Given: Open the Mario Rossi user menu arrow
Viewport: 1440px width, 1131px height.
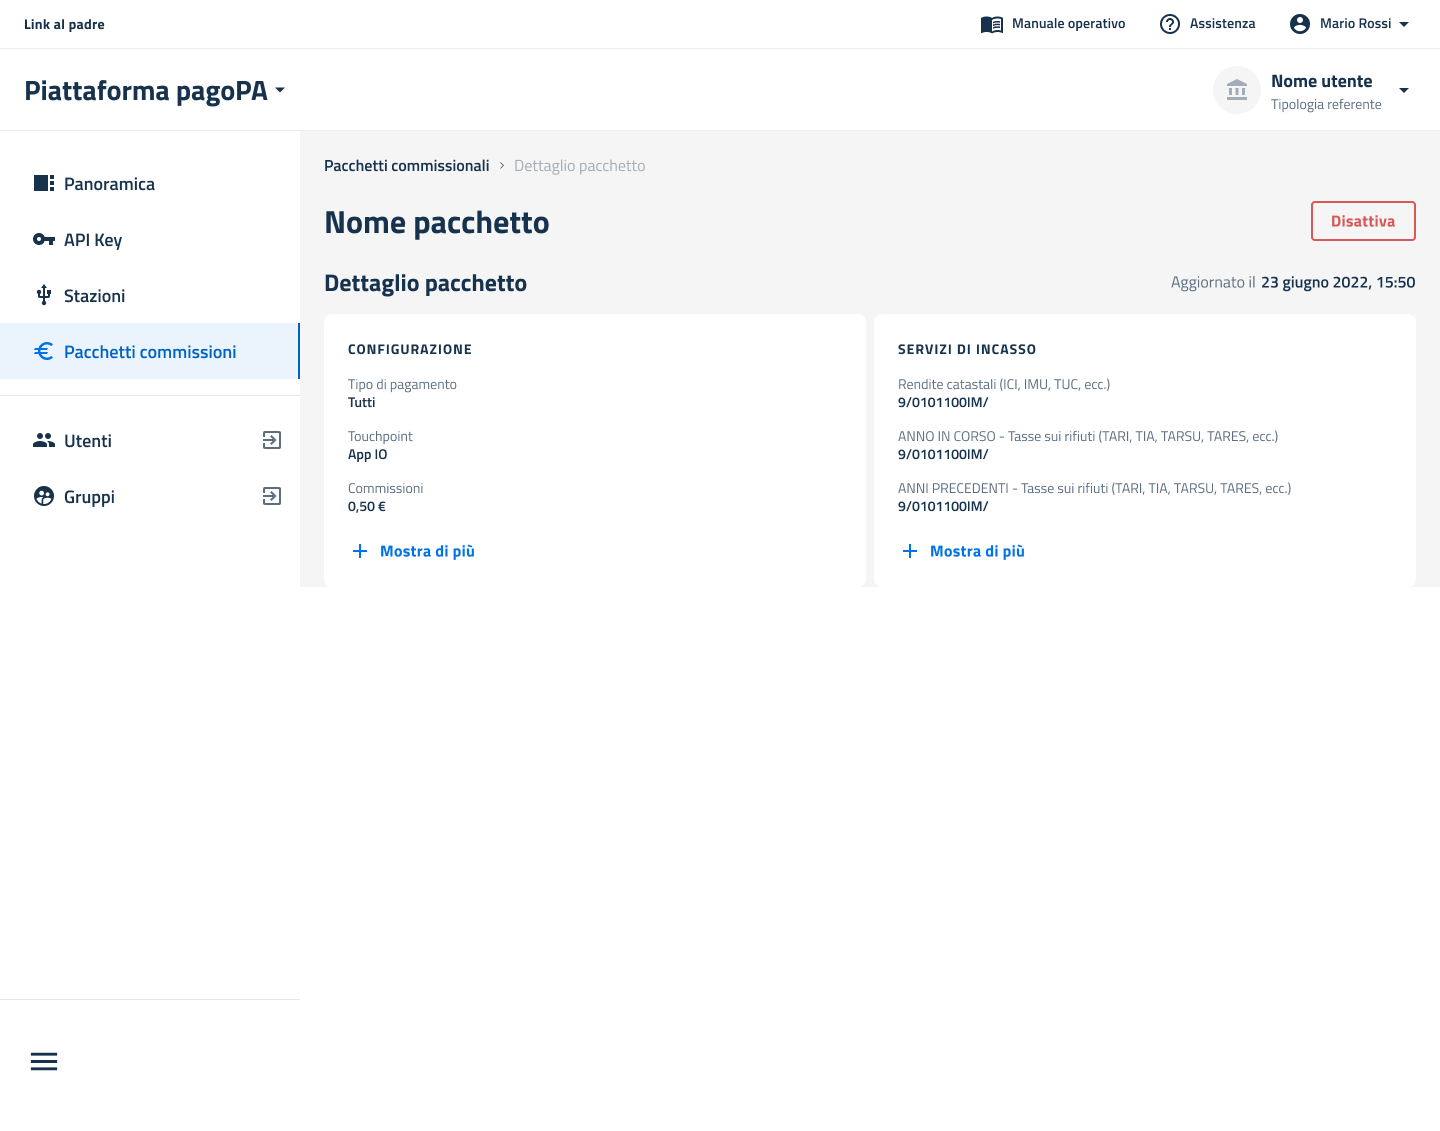Looking at the screenshot, I should [1404, 24].
